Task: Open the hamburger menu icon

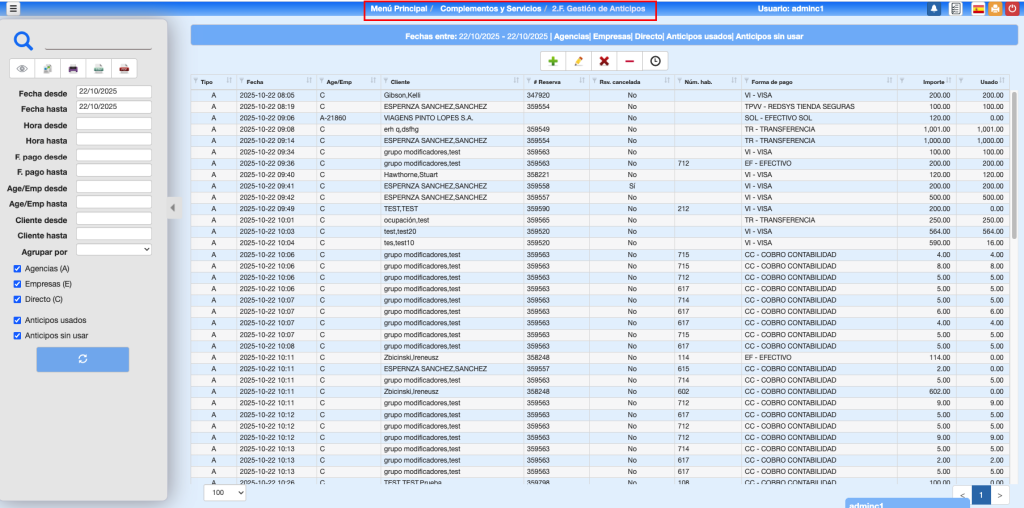Action: pyautogui.click(x=13, y=9)
